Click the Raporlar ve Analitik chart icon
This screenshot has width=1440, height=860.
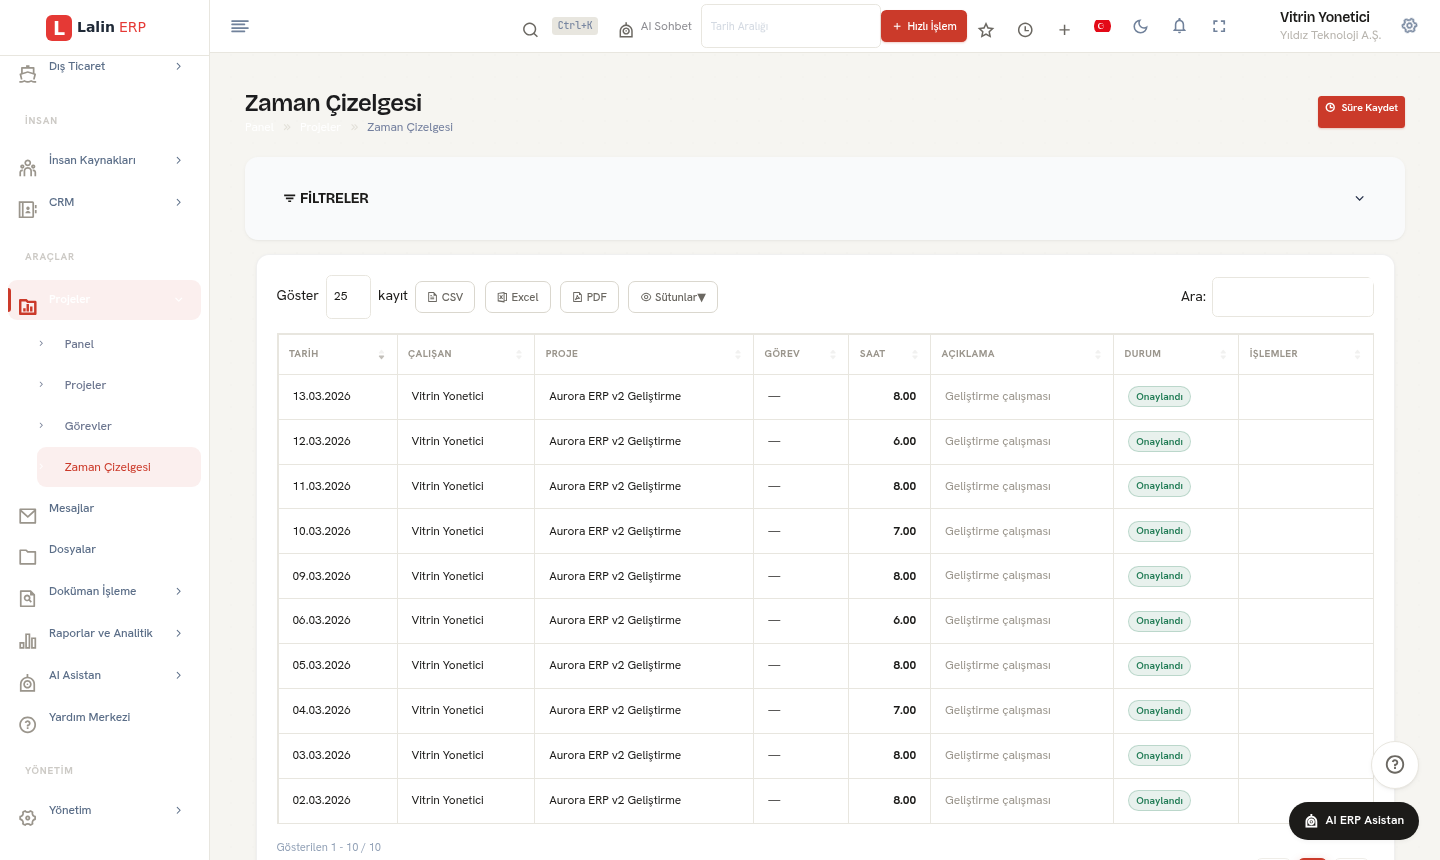tap(28, 641)
